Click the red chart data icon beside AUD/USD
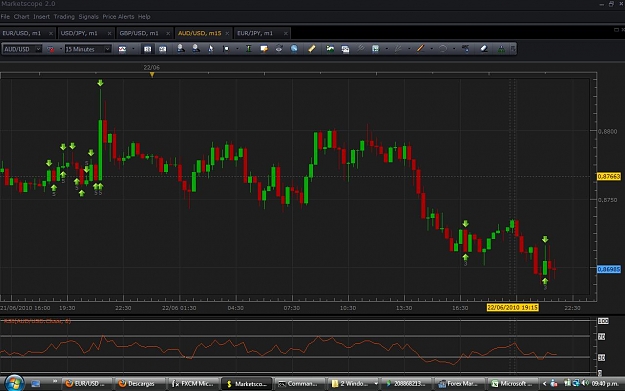Screen dimensions: 625x391 pos(51,49)
